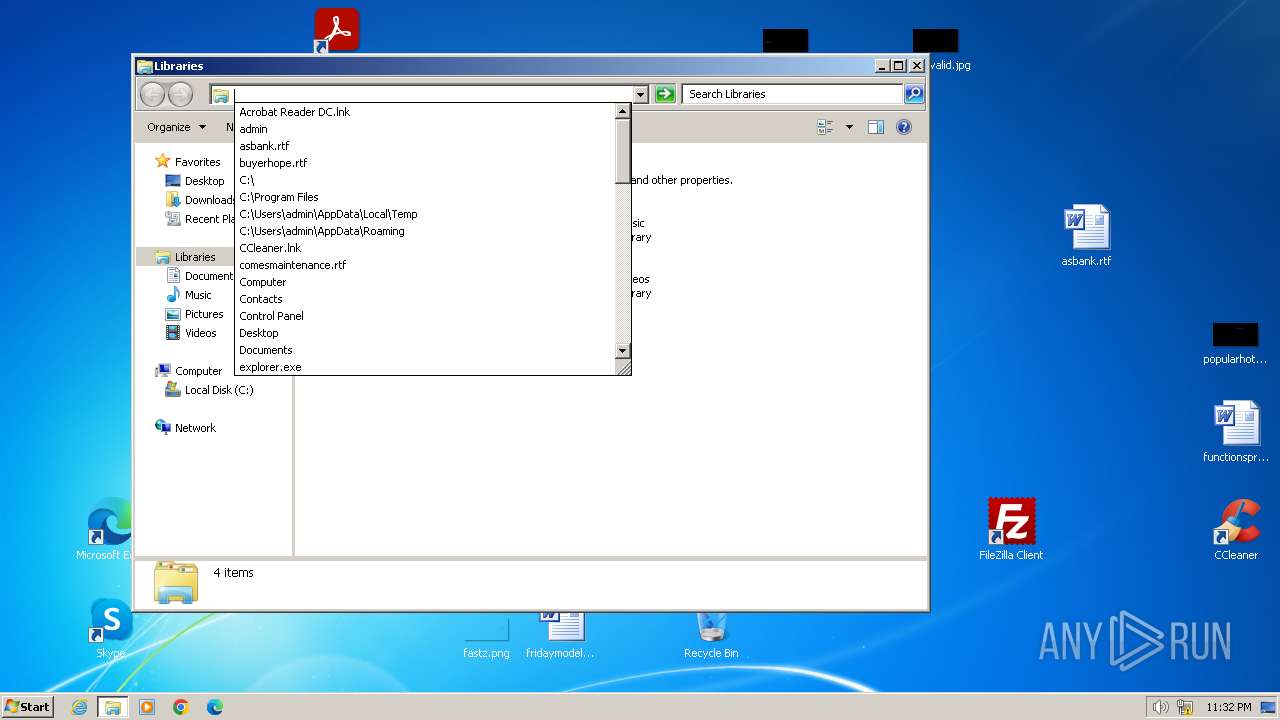Screen dimensions: 1280x720
Task: Choose asbank.rtf from address suggestions
Action: point(425,146)
